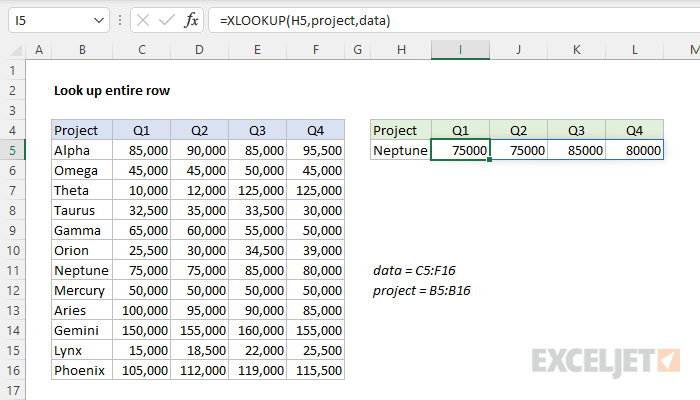Select cell H5 containing Neptune
Screen dimensions: 700x400
(401, 150)
